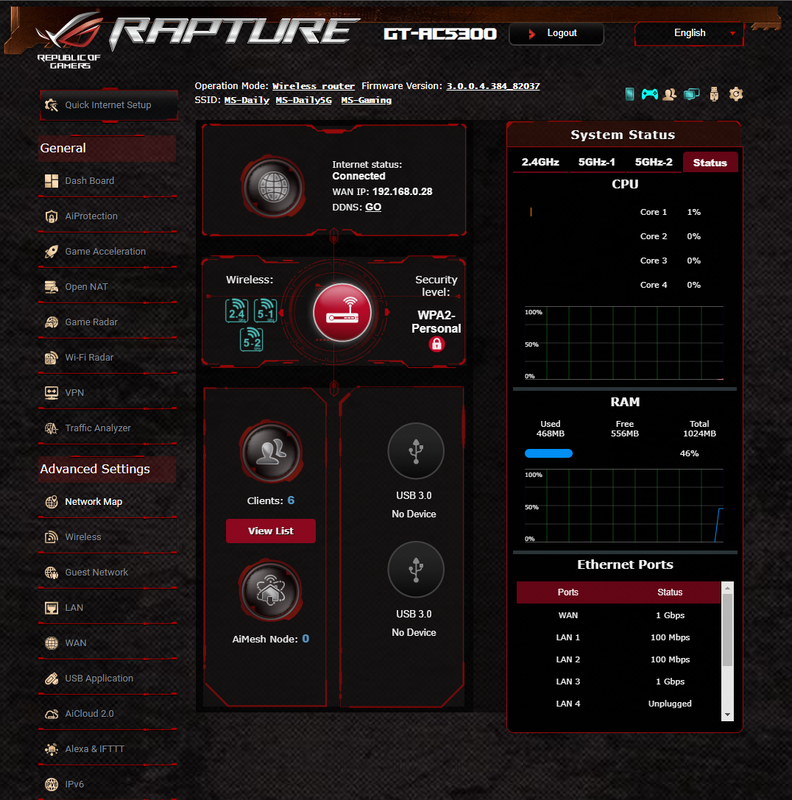Click the AiMesh Node icon
The height and width of the screenshot is (800, 792).
[271, 591]
